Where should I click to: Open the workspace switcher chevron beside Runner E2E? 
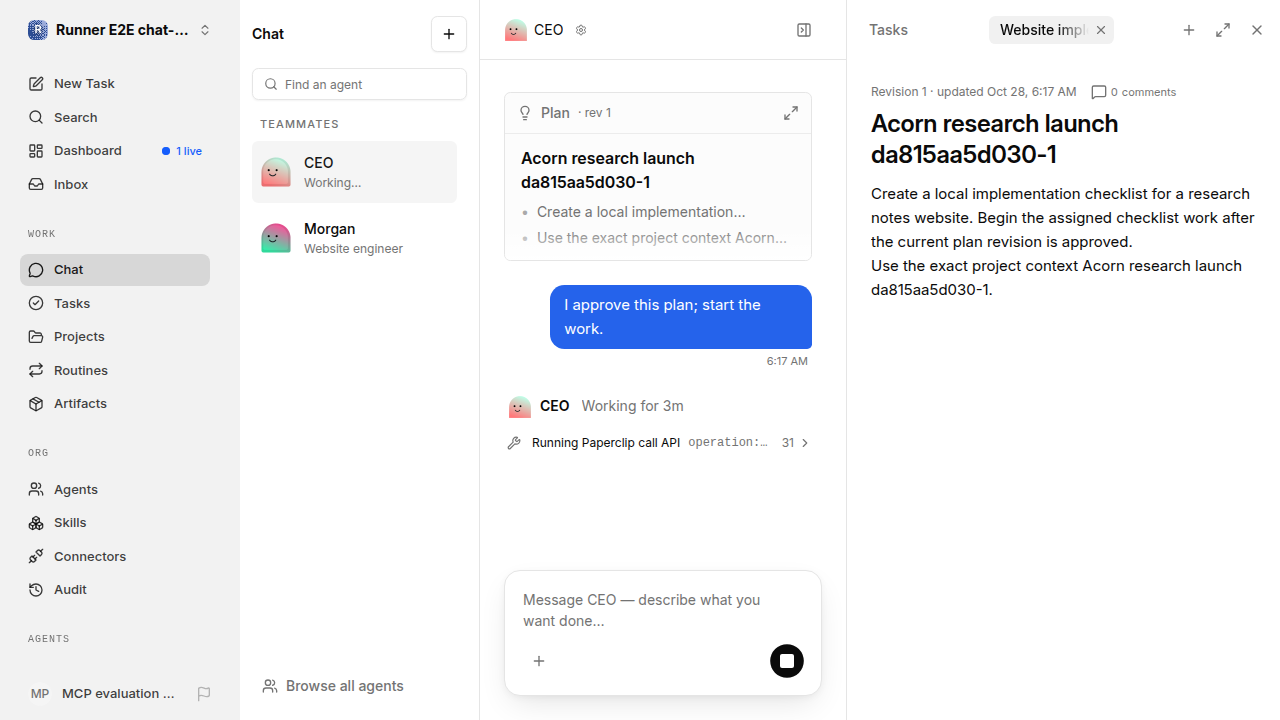click(205, 30)
